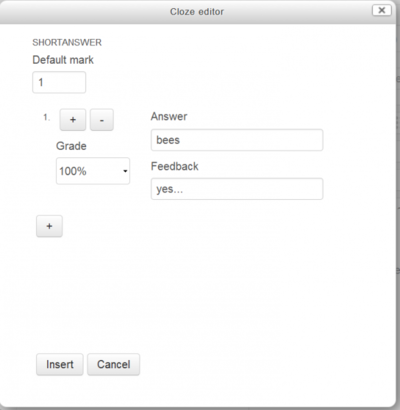
Task: Click the Feedback label text
Action: [175, 166]
